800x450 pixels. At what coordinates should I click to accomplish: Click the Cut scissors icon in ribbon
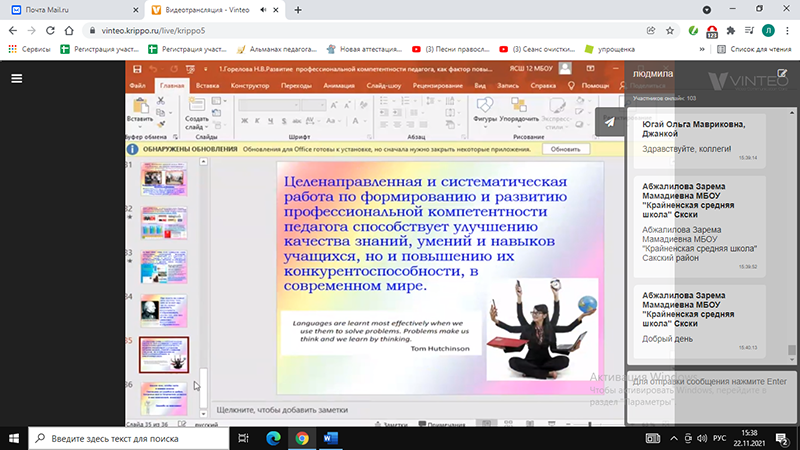click(160, 101)
